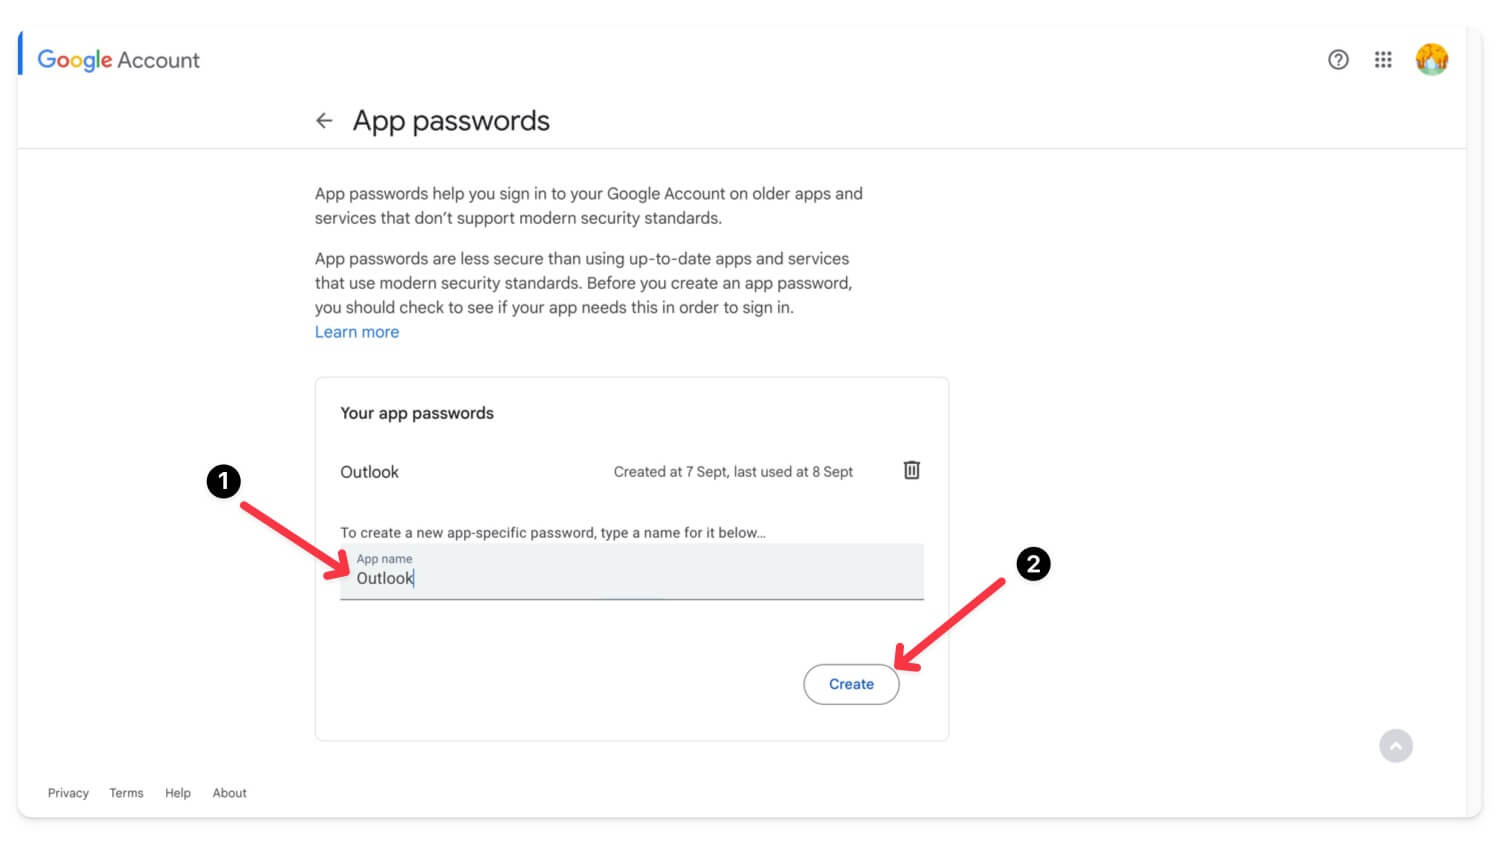Select the Google Account logo

pyautogui.click(x=74, y=60)
